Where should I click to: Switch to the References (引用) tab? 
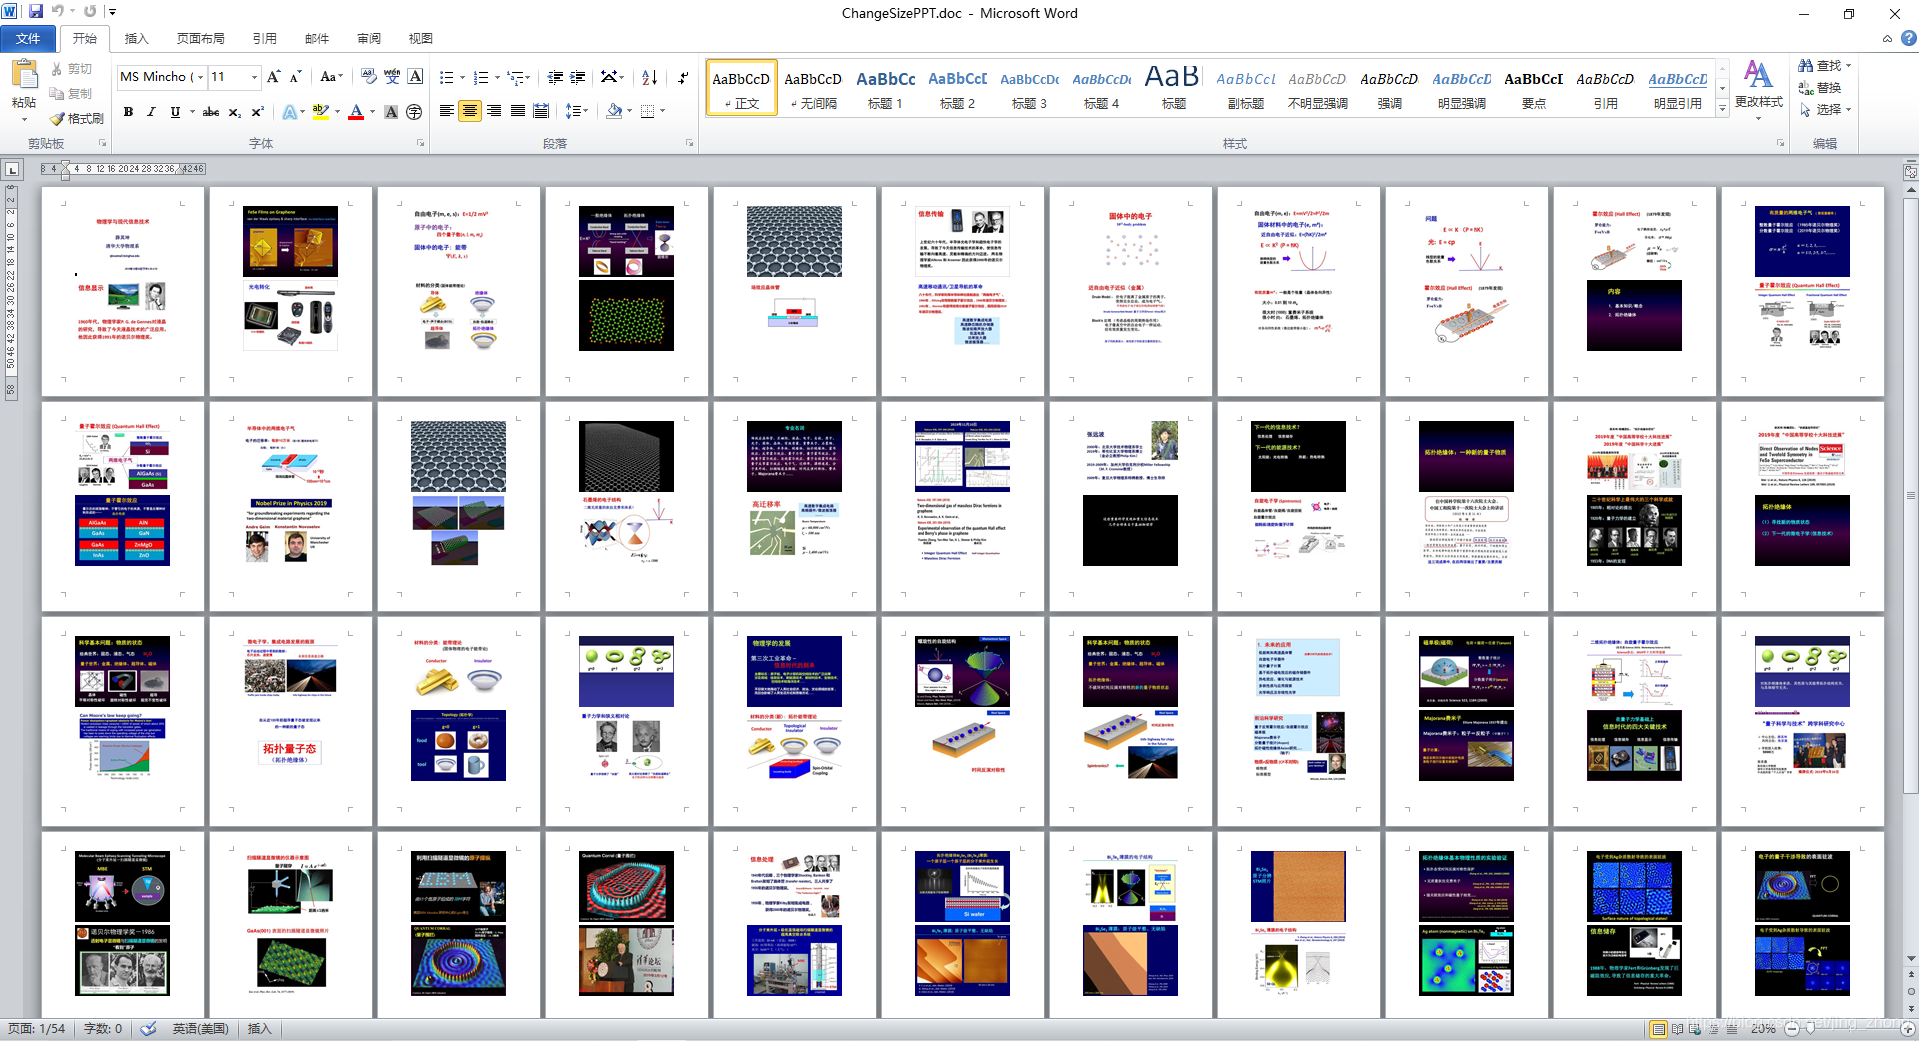[264, 39]
